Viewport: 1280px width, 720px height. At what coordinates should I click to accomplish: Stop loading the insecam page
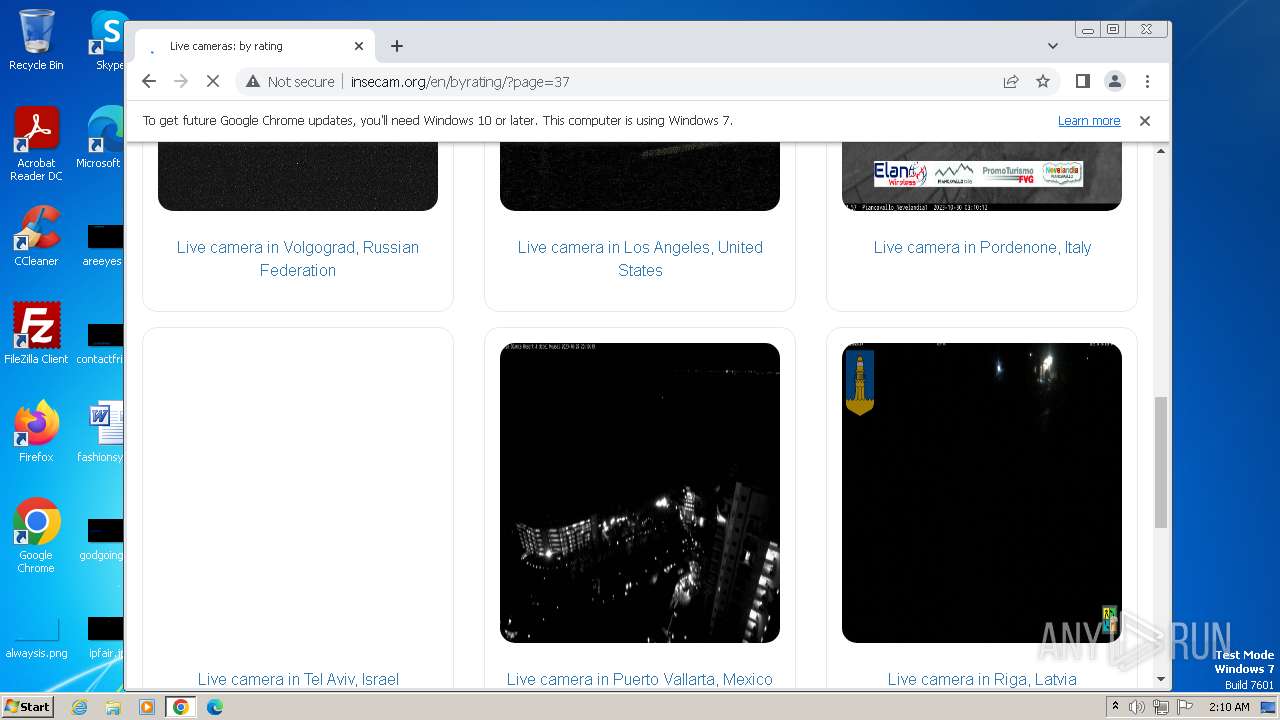coord(213,81)
